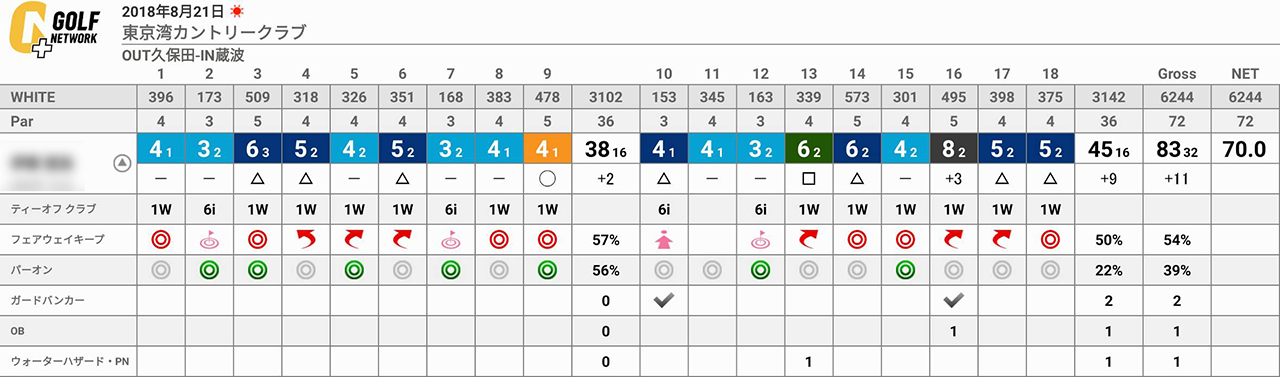Click hole 1 fairway keep bullseye icon
Image resolution: width=1280 pixels, height=377 pixels.
160,238
